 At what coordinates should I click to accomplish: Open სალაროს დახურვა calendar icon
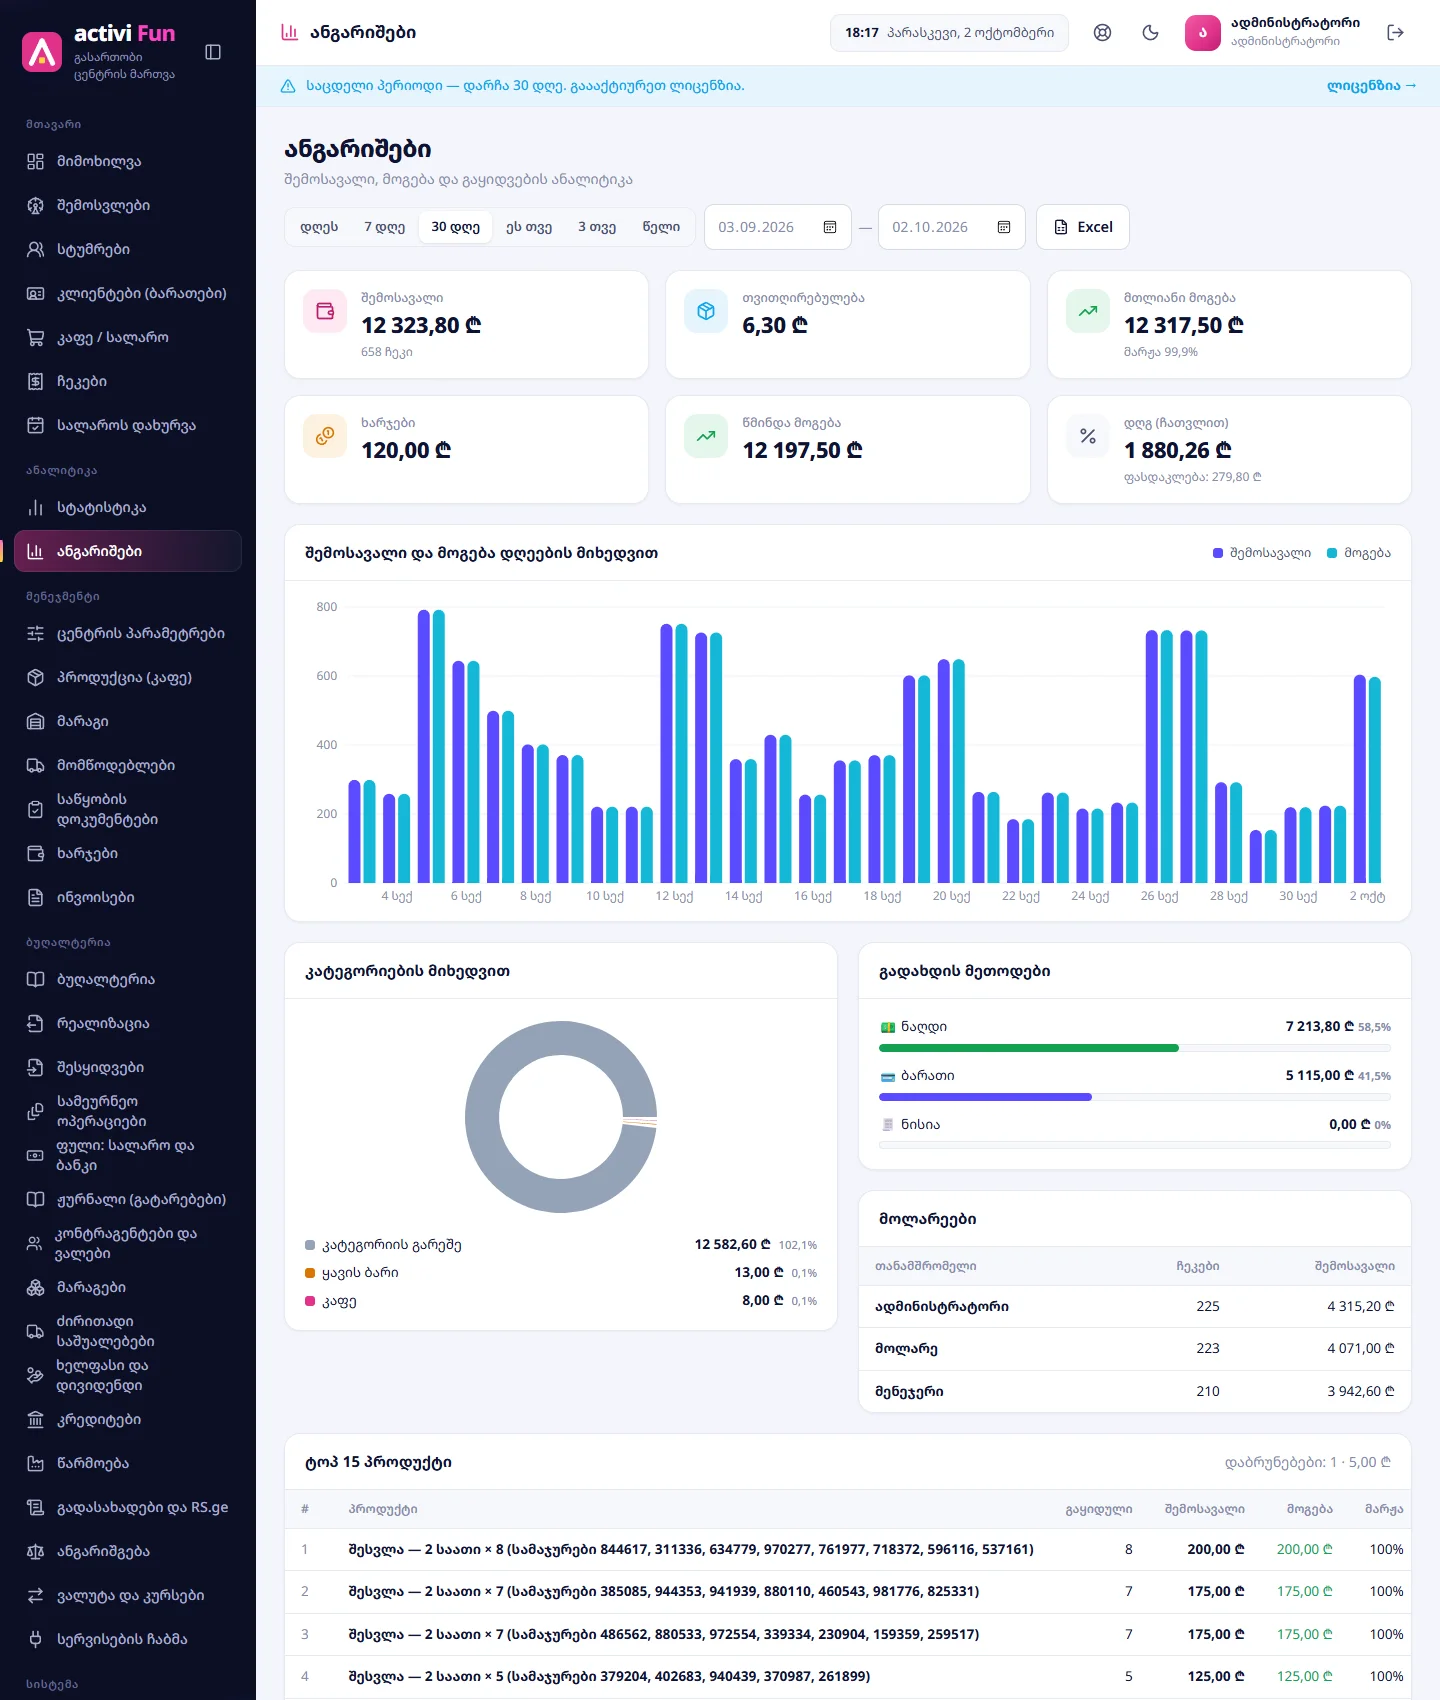pyautogui.click(x=35, y=425)
